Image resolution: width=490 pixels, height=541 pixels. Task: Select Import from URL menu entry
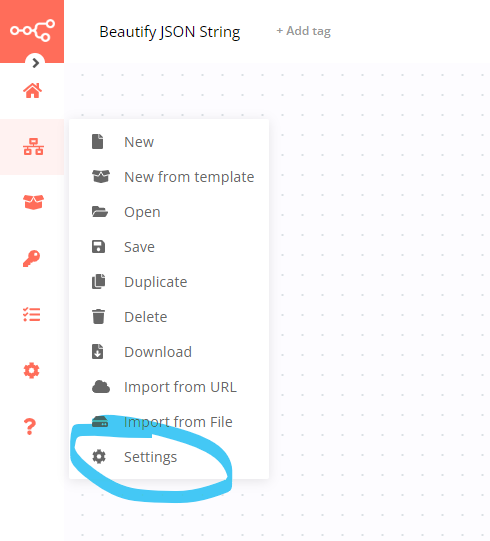point(169,387)
